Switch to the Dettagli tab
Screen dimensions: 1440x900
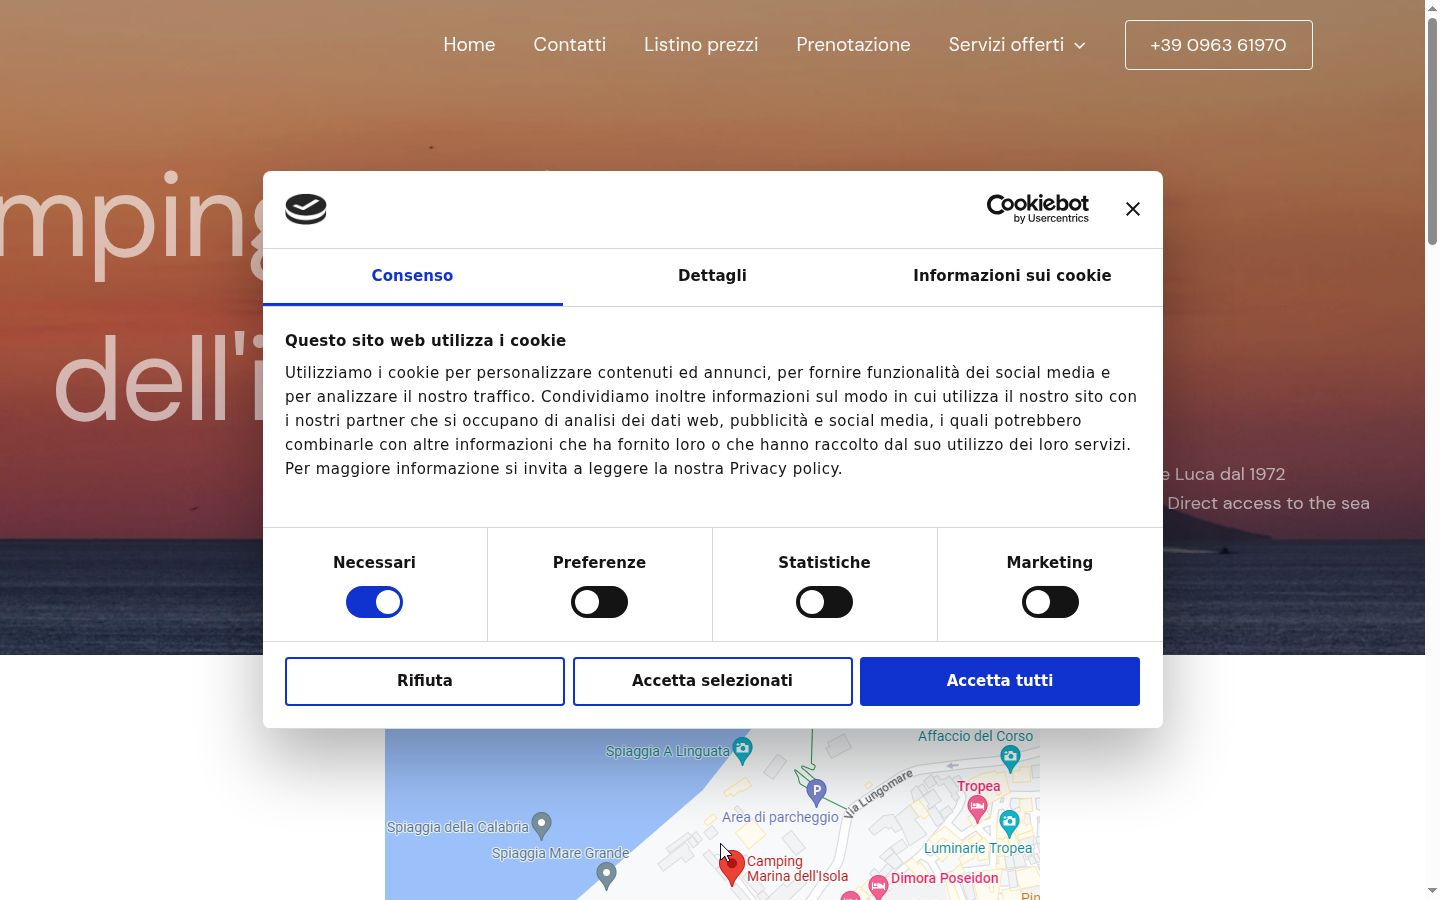point(712,276)
